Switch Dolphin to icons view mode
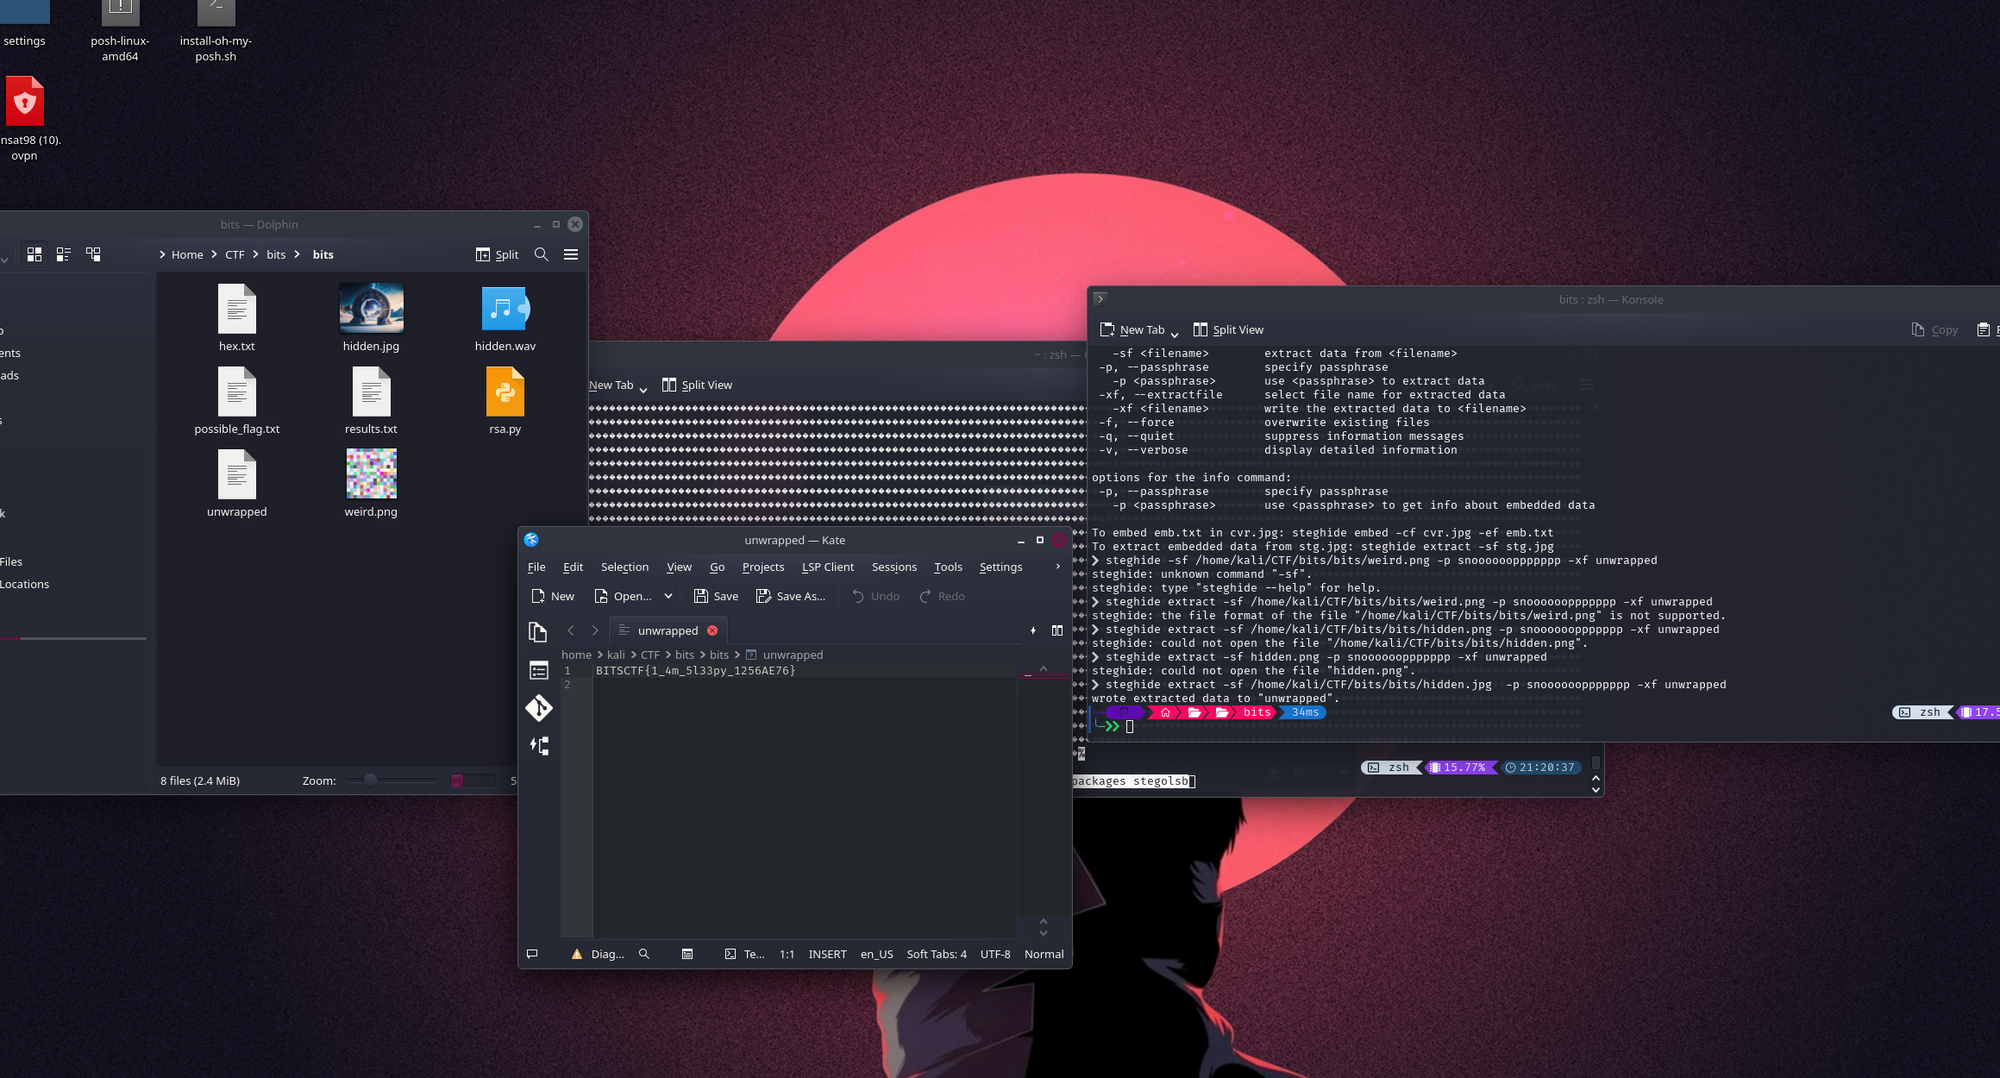Viewport: 2000px width, 1078px height. 34,255
